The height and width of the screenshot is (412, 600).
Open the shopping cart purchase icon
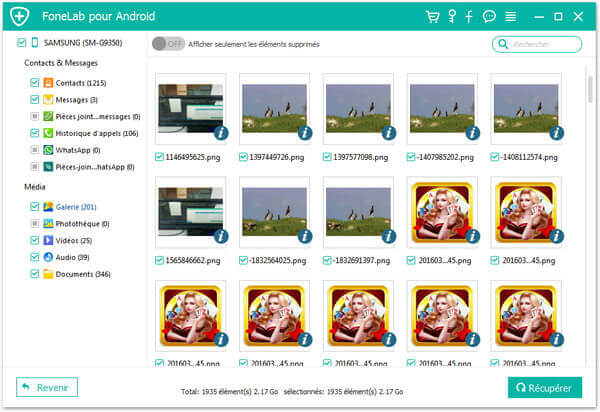432,16
